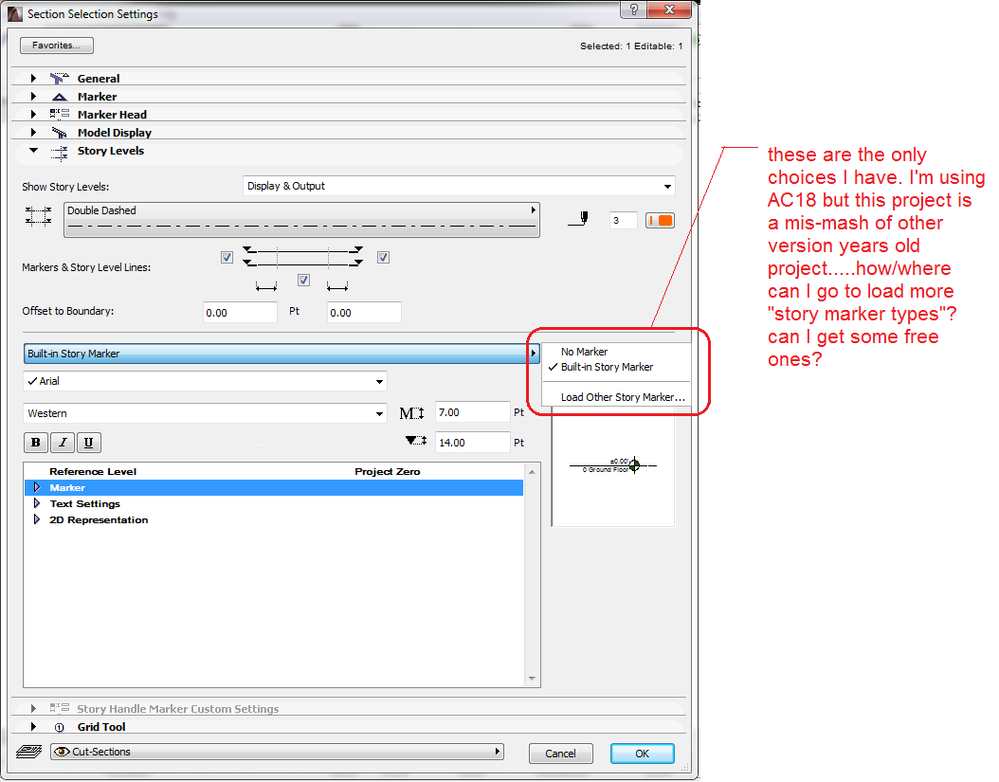
Task: Expand the Model Display panel
Action: click(x=34, y=133)
